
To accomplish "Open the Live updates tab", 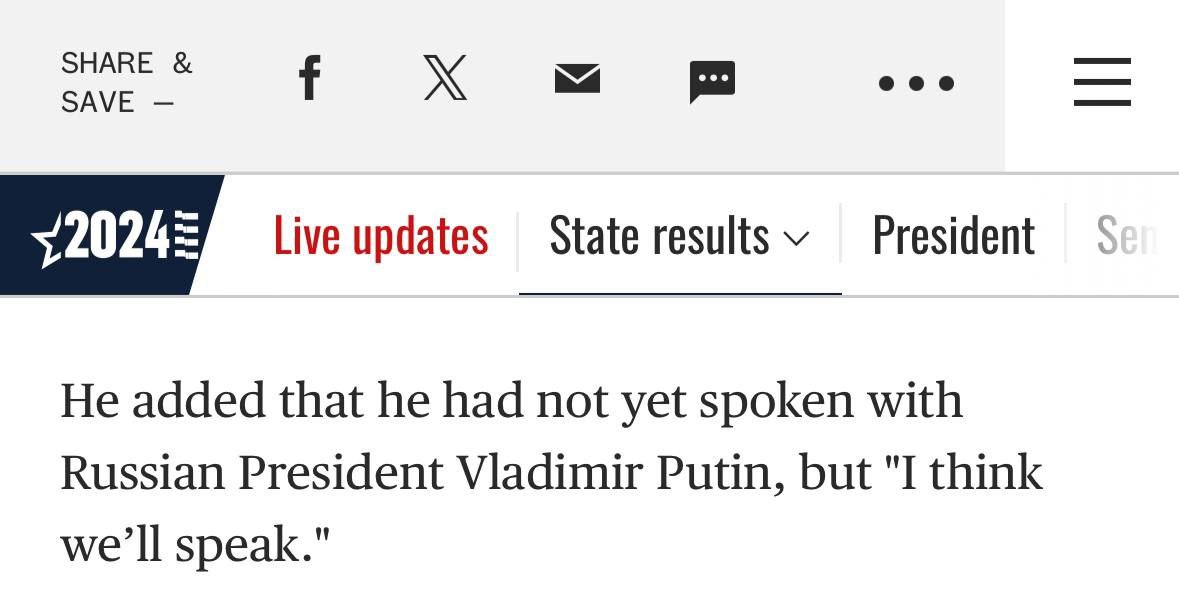I will [381, 237].
